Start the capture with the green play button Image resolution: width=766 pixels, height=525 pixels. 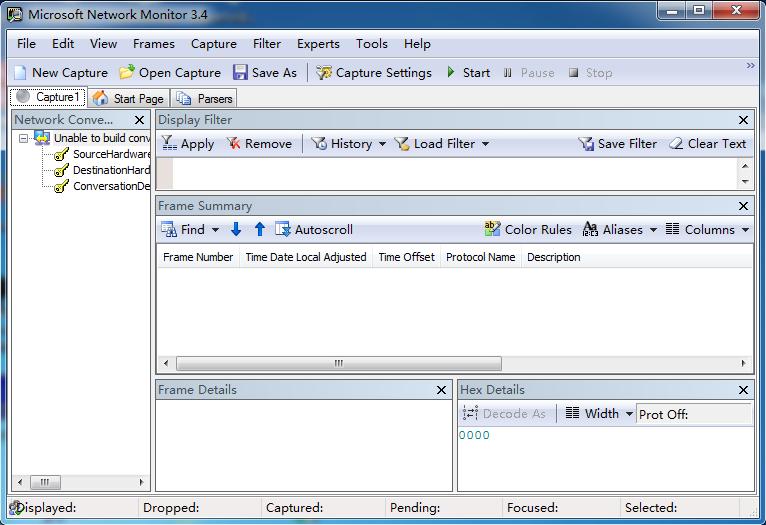point(452,72)
